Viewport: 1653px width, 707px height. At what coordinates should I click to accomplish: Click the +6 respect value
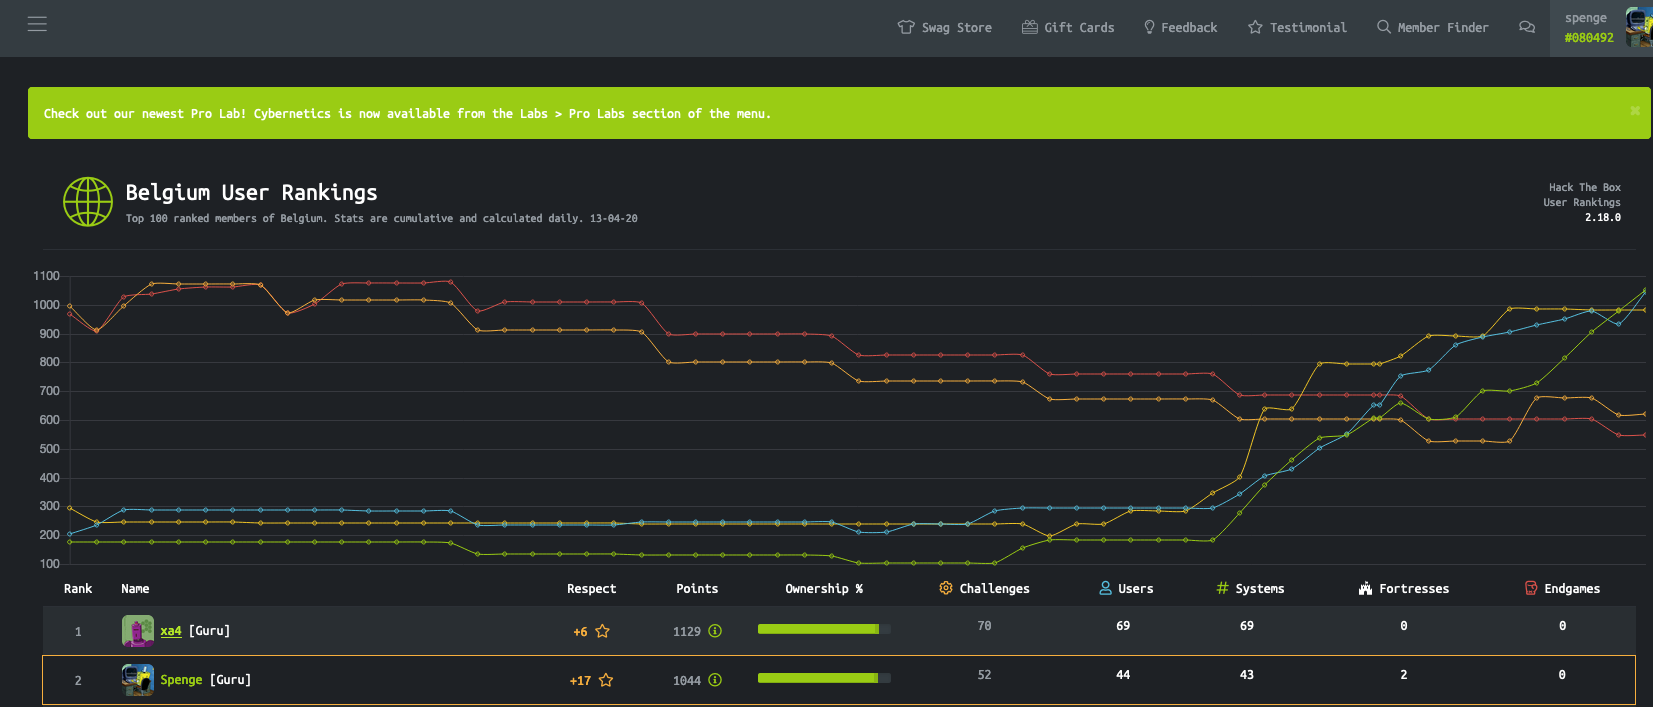pos(580,632)
